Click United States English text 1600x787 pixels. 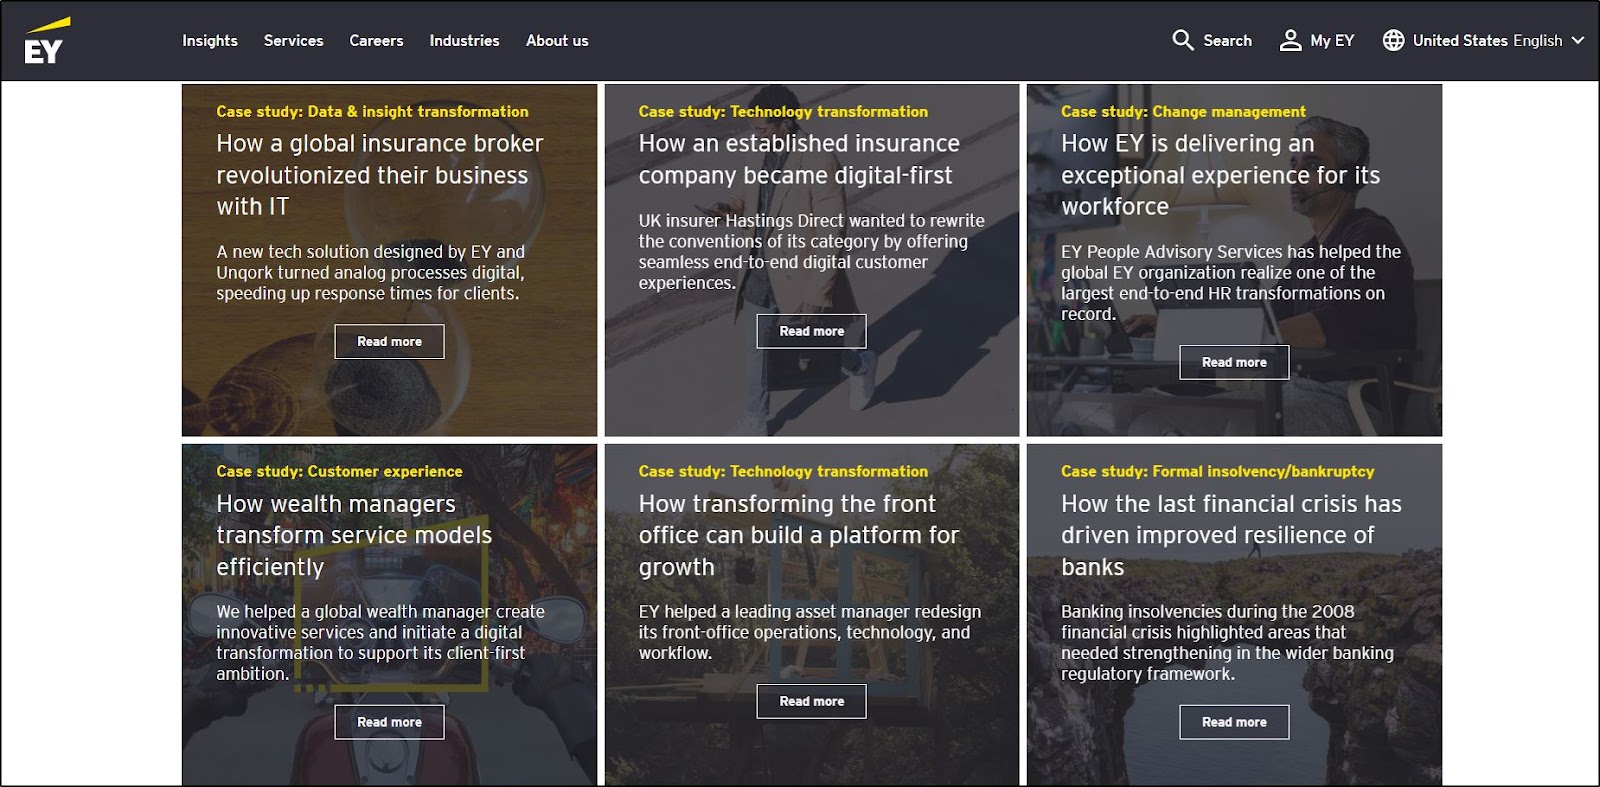(1487, 41)
